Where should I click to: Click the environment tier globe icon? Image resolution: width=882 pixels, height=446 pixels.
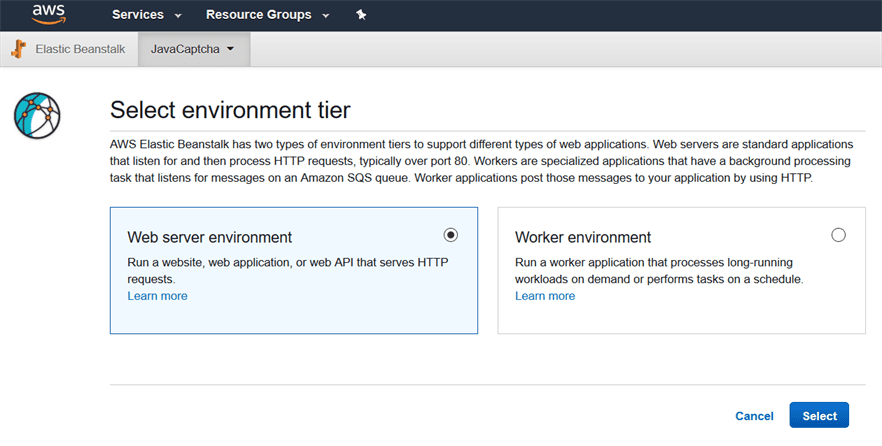(x=37, y=114)
